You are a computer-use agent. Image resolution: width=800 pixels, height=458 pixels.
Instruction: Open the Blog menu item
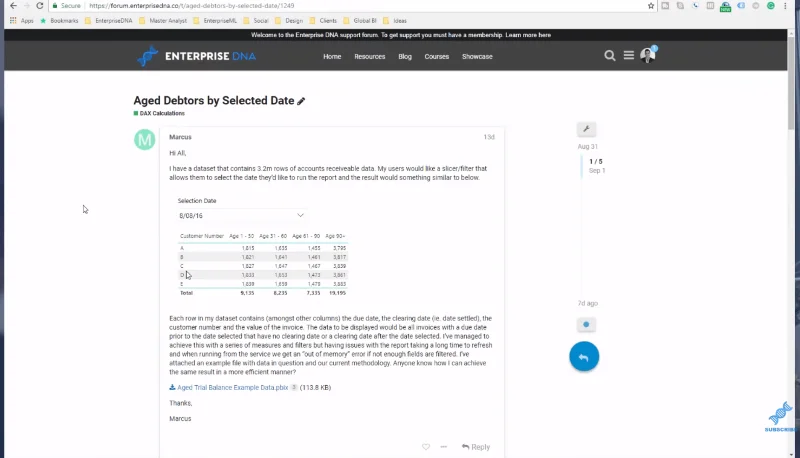(x=405, y=57)
